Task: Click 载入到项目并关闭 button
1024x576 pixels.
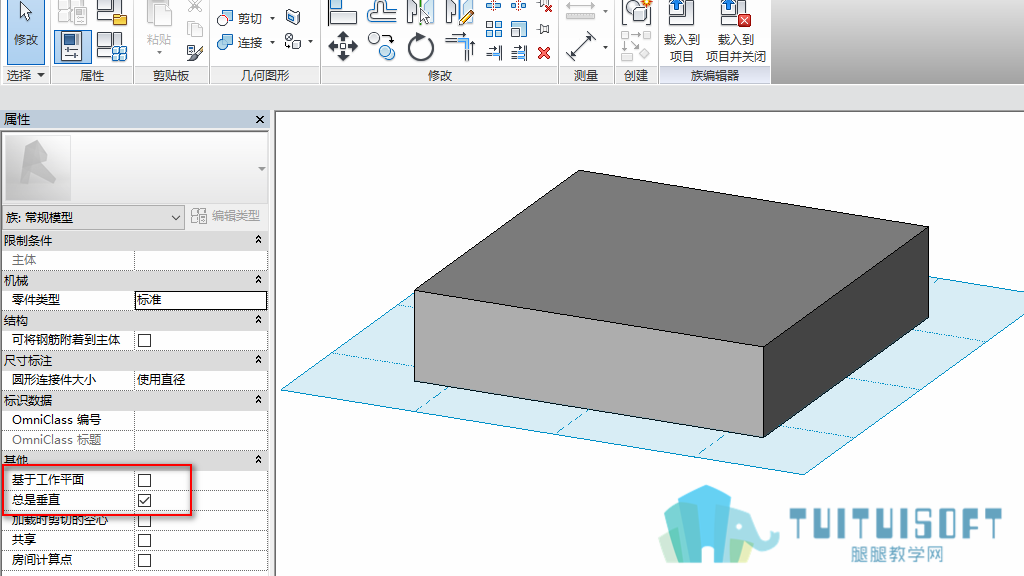Action: click(735, 31)
